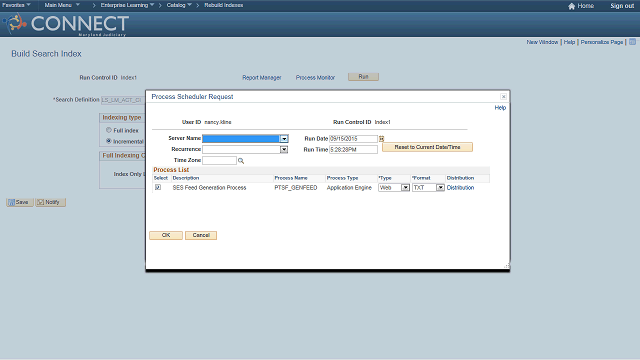
Task: Click the Notify button icon
Action: (x=40, y=202)
